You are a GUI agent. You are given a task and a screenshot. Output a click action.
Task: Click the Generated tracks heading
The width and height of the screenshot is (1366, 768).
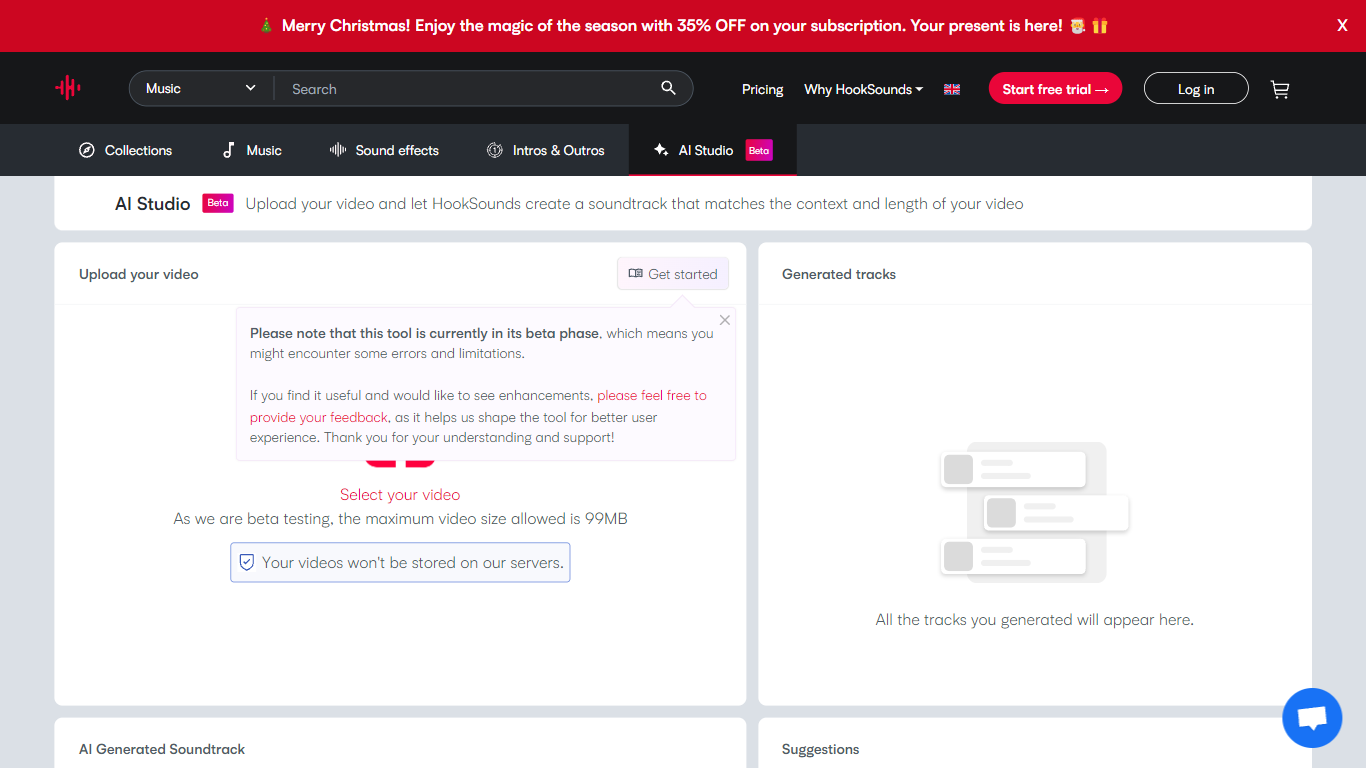coord(839,274)
